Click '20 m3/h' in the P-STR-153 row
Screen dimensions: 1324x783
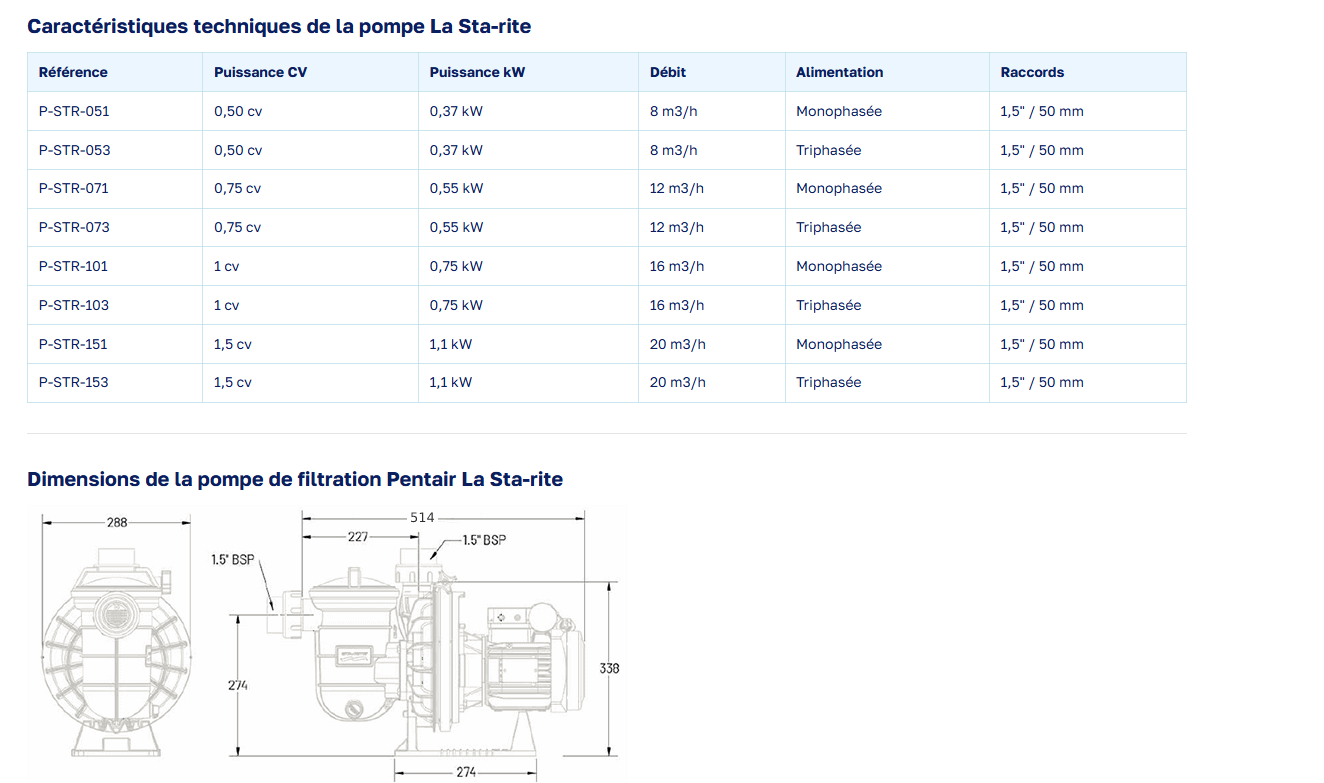pos(678,382)
